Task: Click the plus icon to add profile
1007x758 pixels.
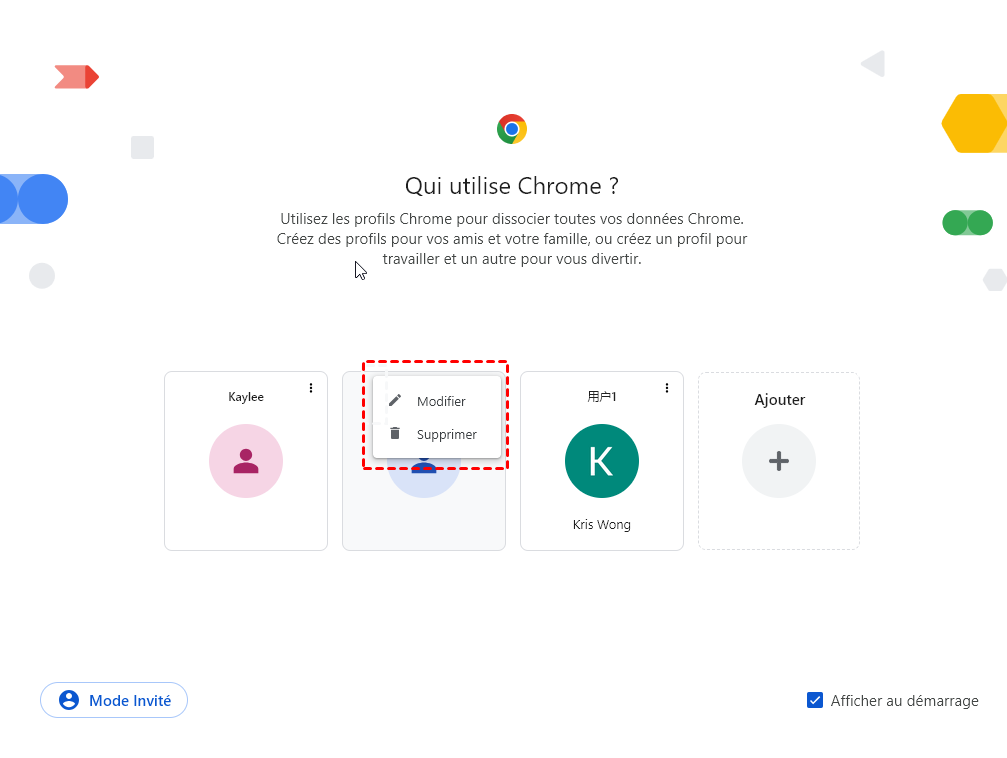Action: coord(779,461)
